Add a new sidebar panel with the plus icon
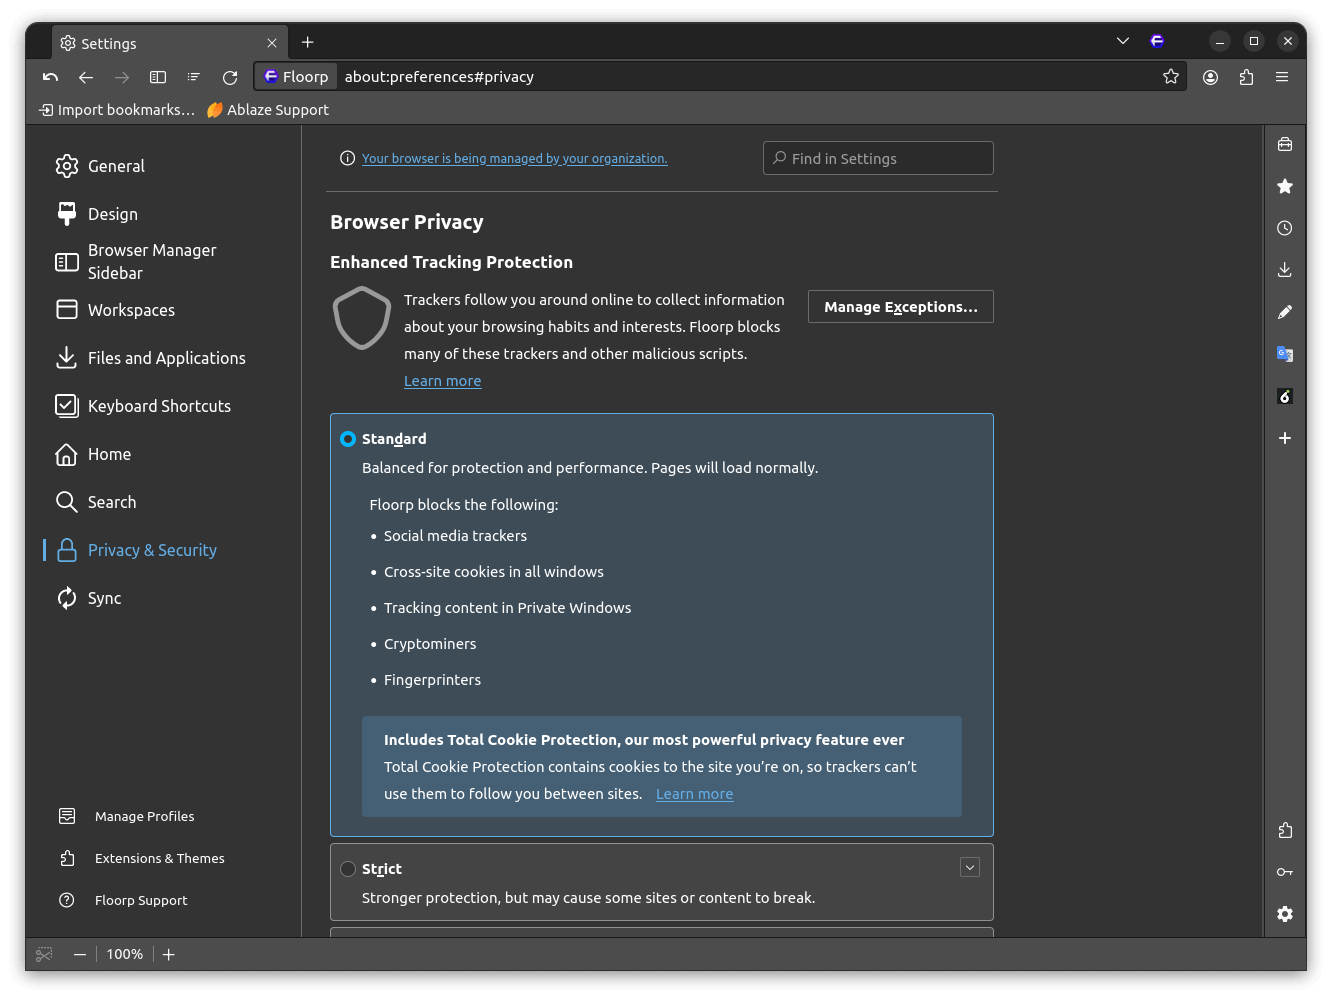The width and height of the screenshot is (1332, 999). (1285, 438)
